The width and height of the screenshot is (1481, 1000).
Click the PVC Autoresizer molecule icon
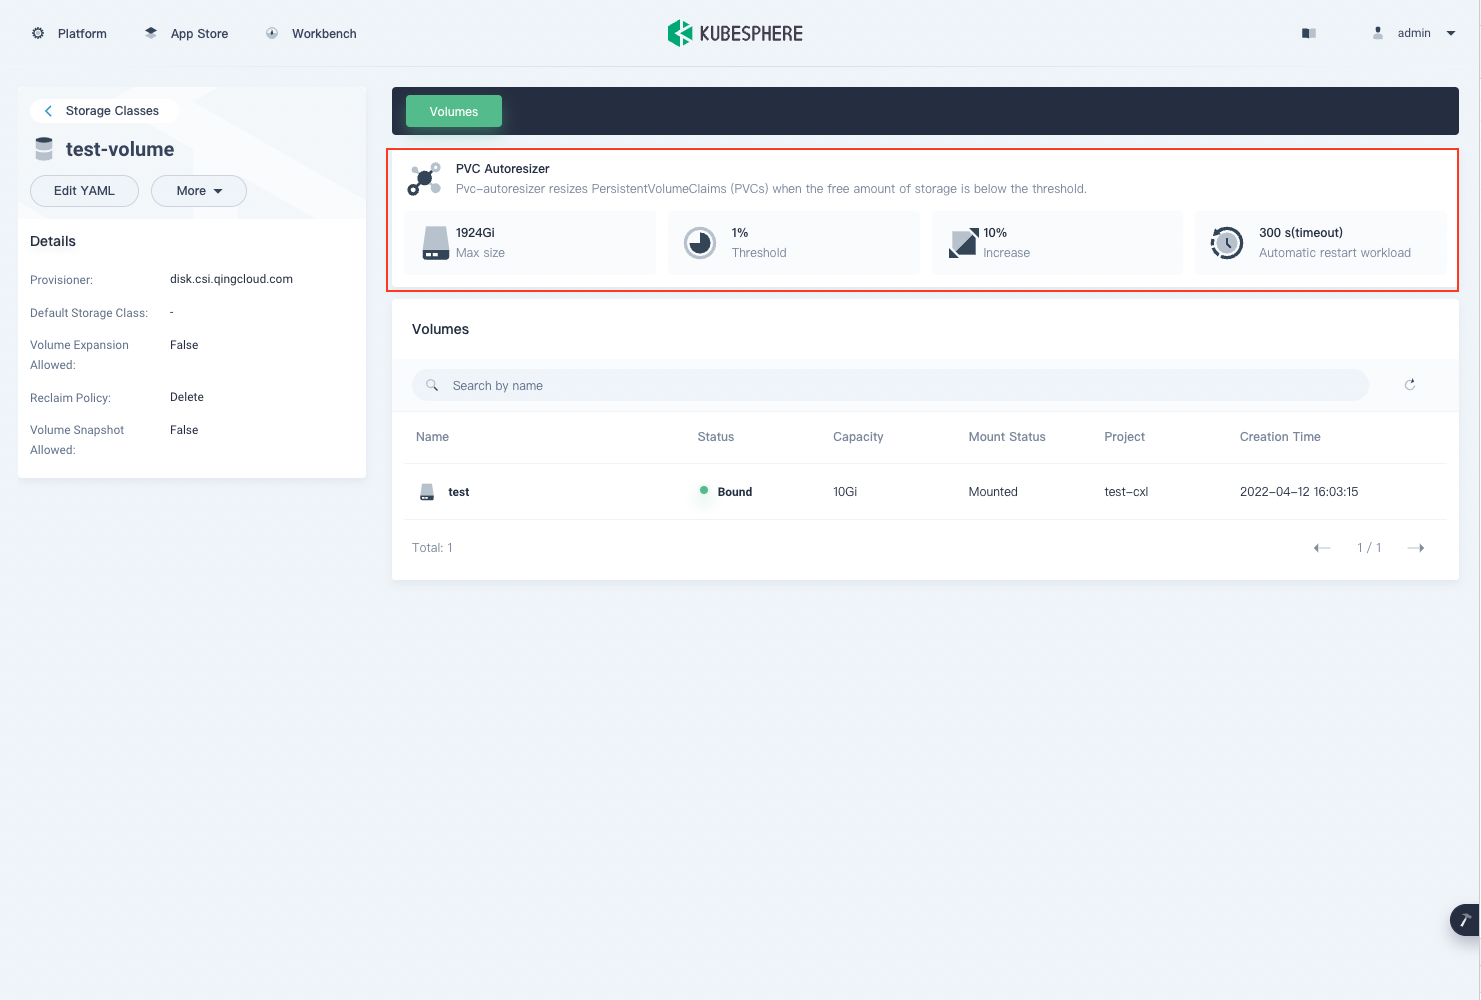pos(424,178)
